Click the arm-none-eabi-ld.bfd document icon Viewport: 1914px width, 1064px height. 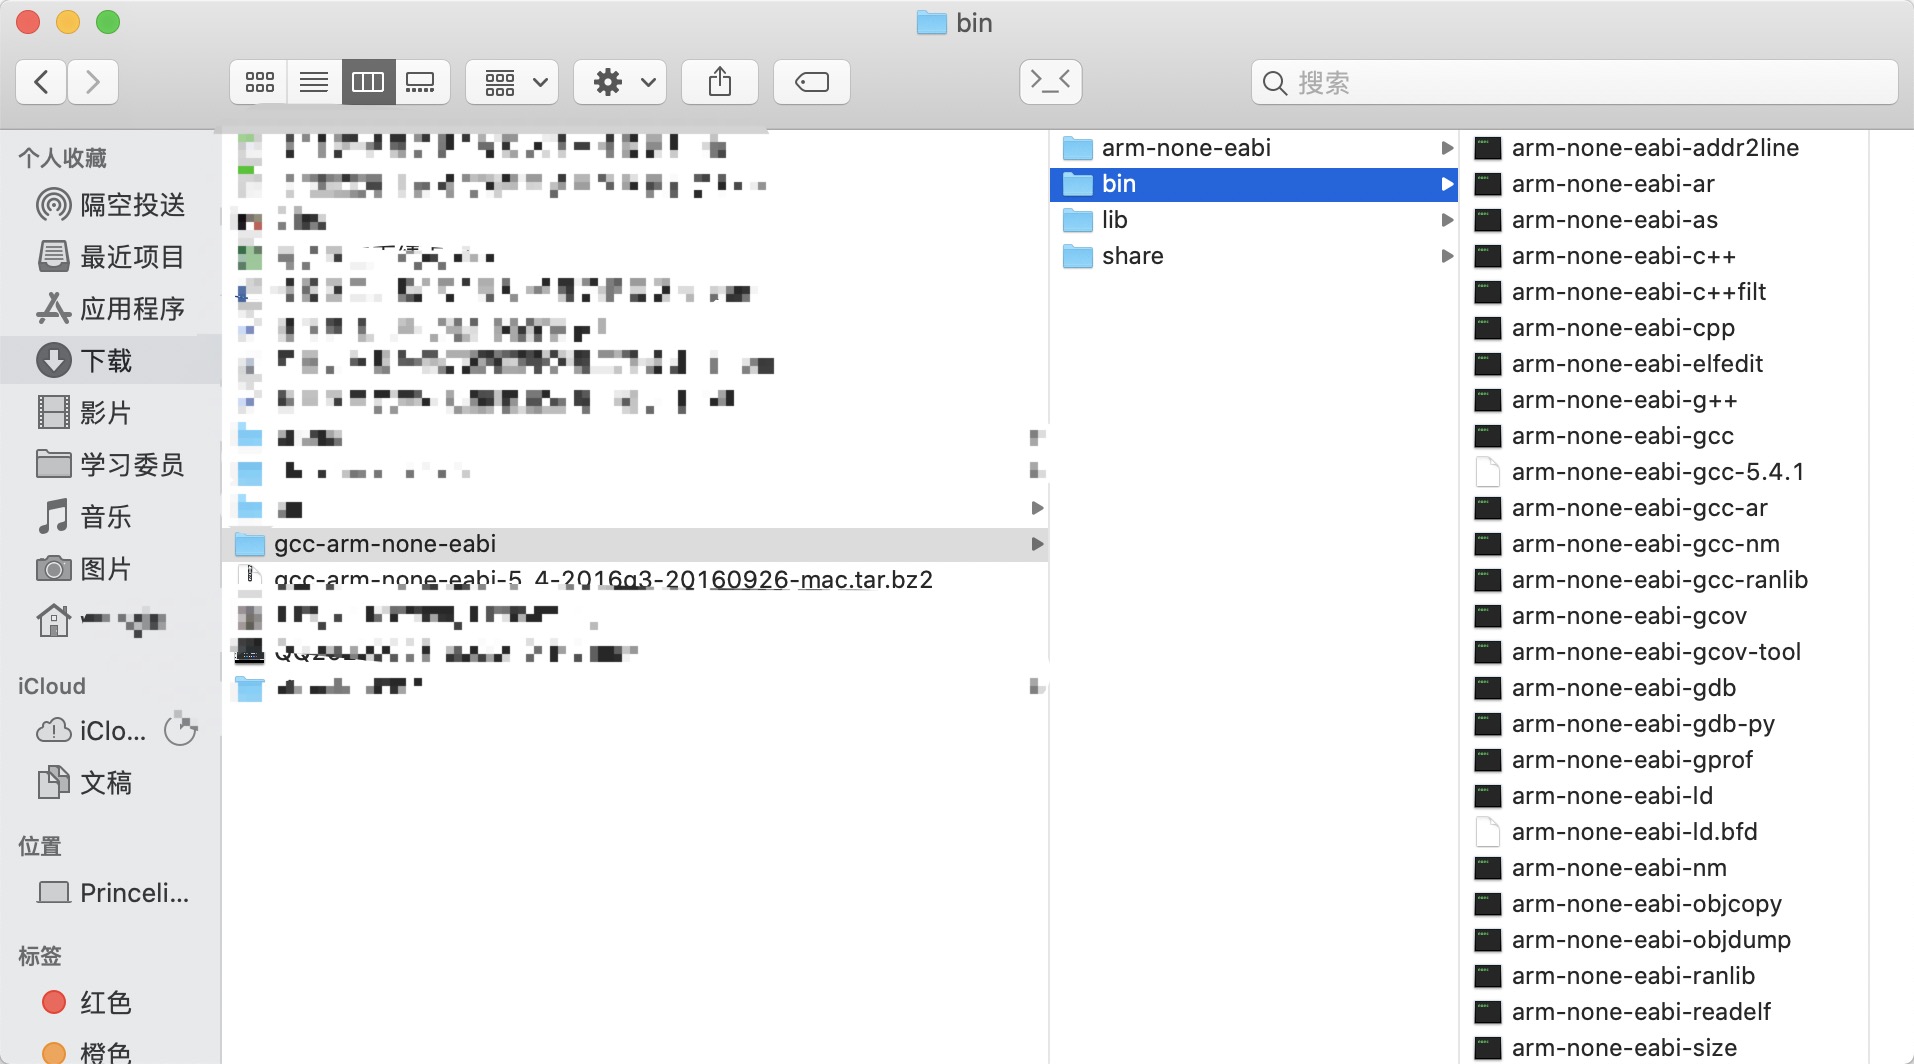(x=1488, y=832)
